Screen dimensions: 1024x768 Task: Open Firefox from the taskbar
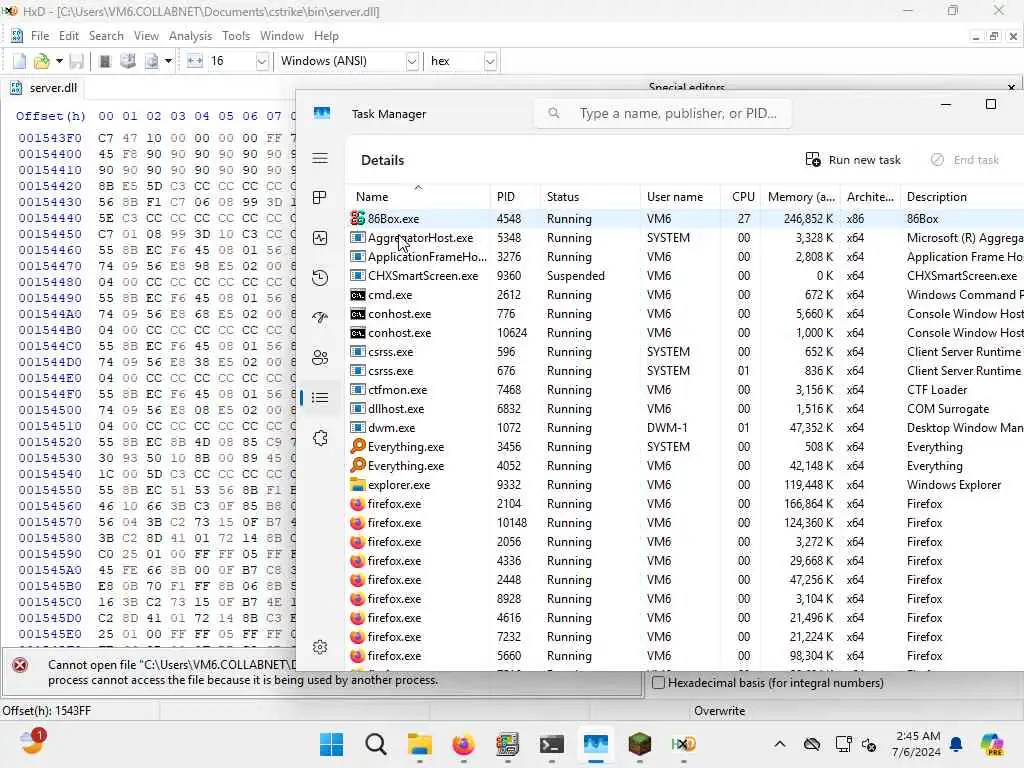pyautogui.click(x=464, y=744)
